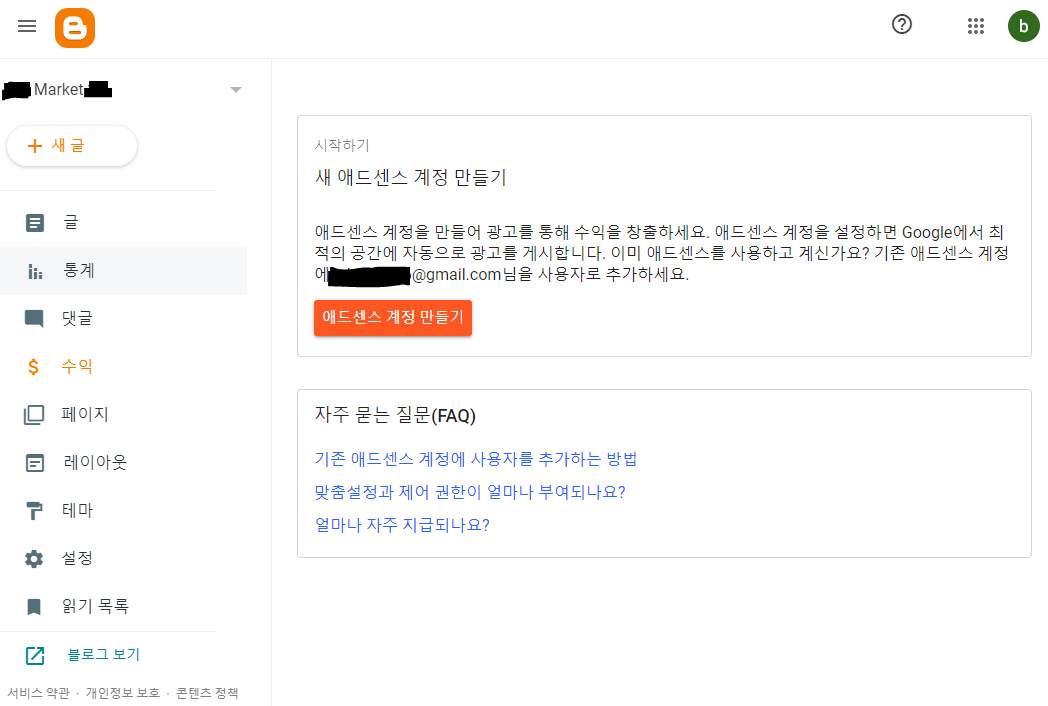Image resolution: width=1048 pixels, height=706 pixels.
Task: Open the 콘텐츠 정책 content policy link
Action: coord(207,693)
